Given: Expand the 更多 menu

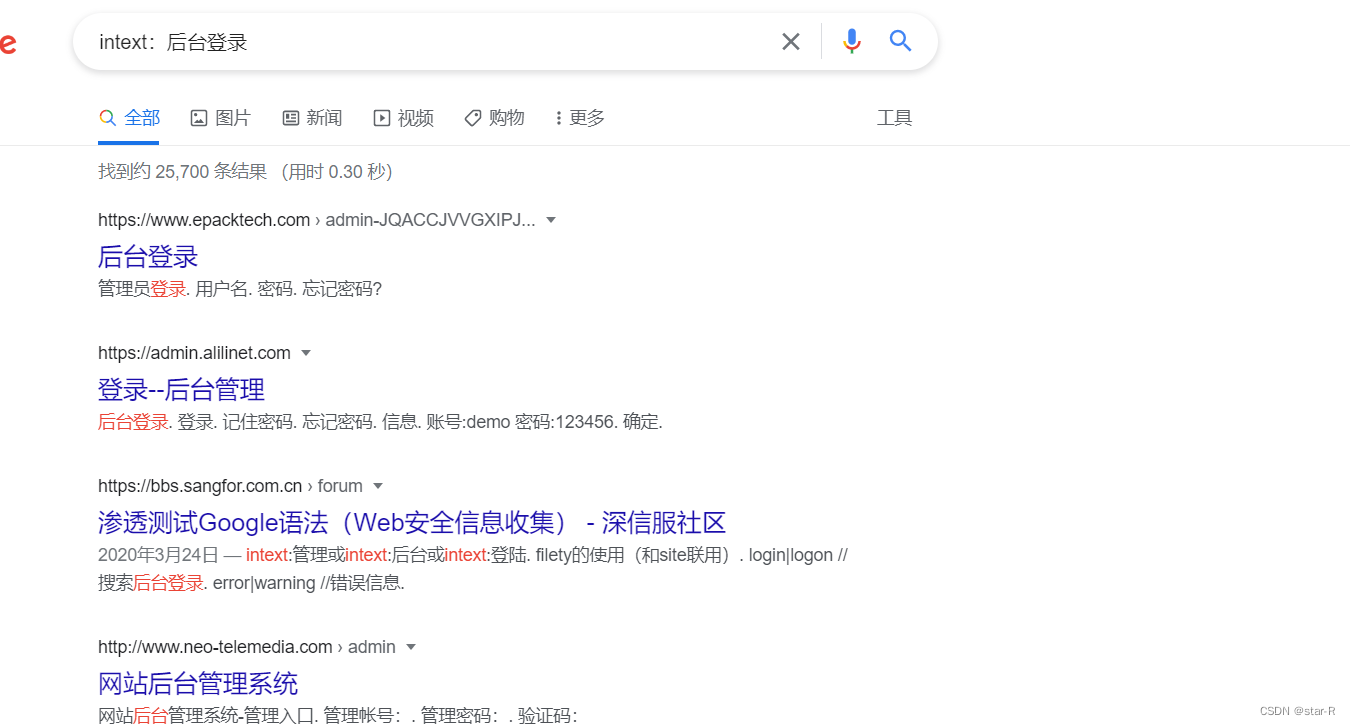Looking at the screenshot, I should [x=580, y=118].
